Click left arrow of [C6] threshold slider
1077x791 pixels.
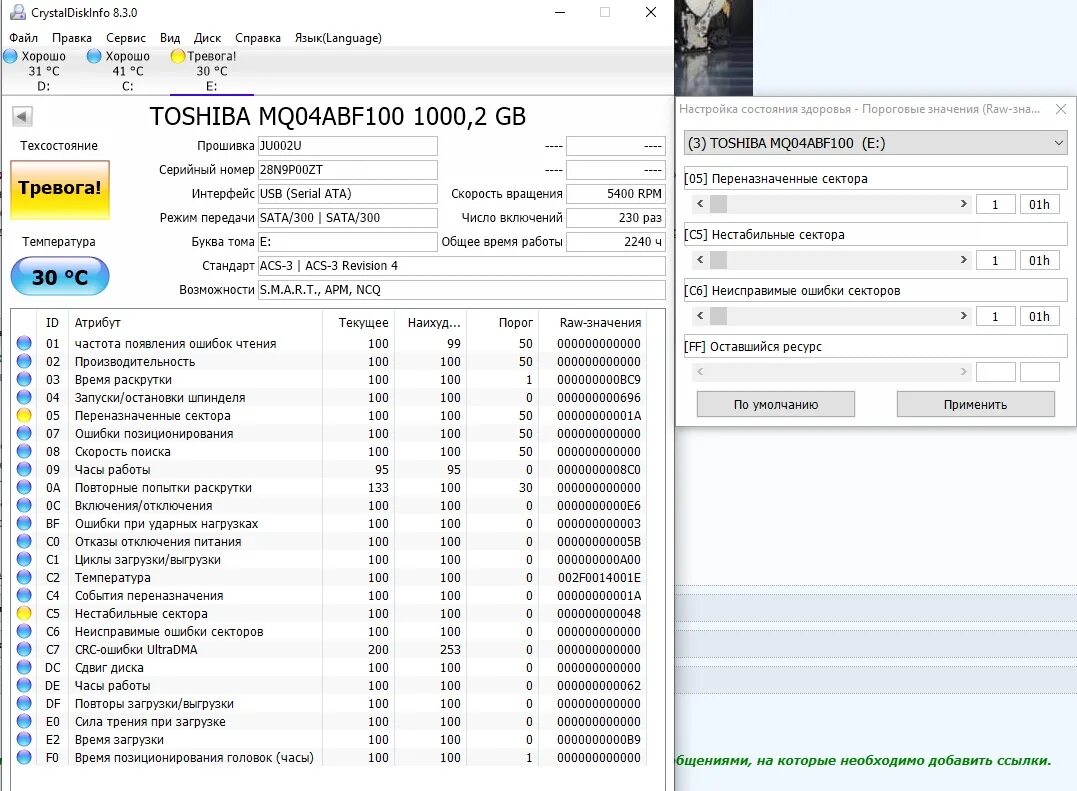700,316
